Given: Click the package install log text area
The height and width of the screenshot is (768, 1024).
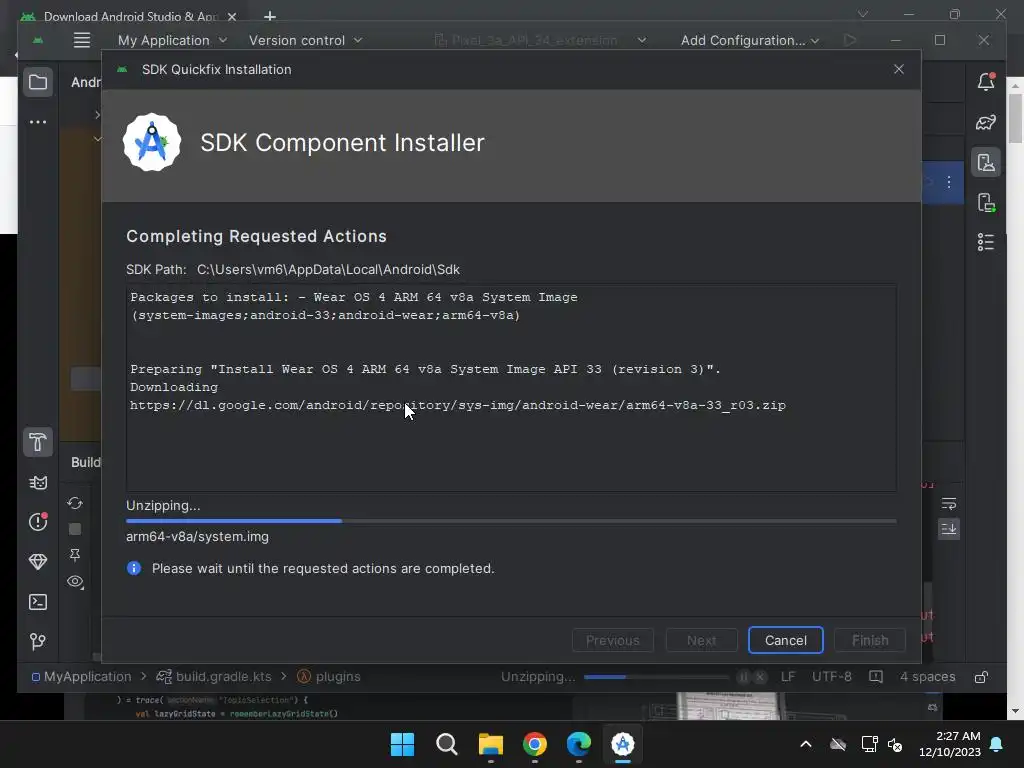Looking at the screenshot, I should [511, 388].
